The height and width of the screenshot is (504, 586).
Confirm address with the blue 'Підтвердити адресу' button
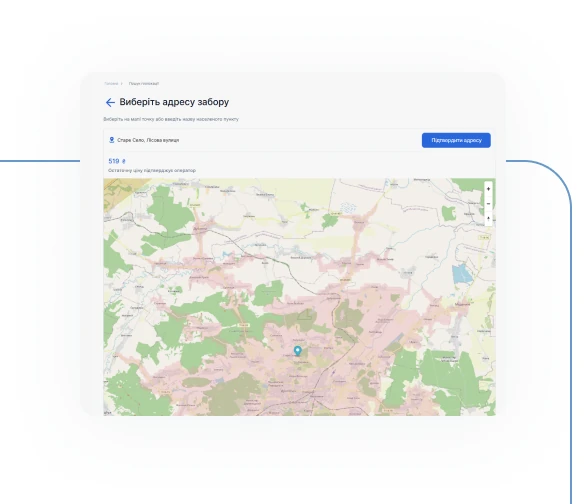[456, 140]
